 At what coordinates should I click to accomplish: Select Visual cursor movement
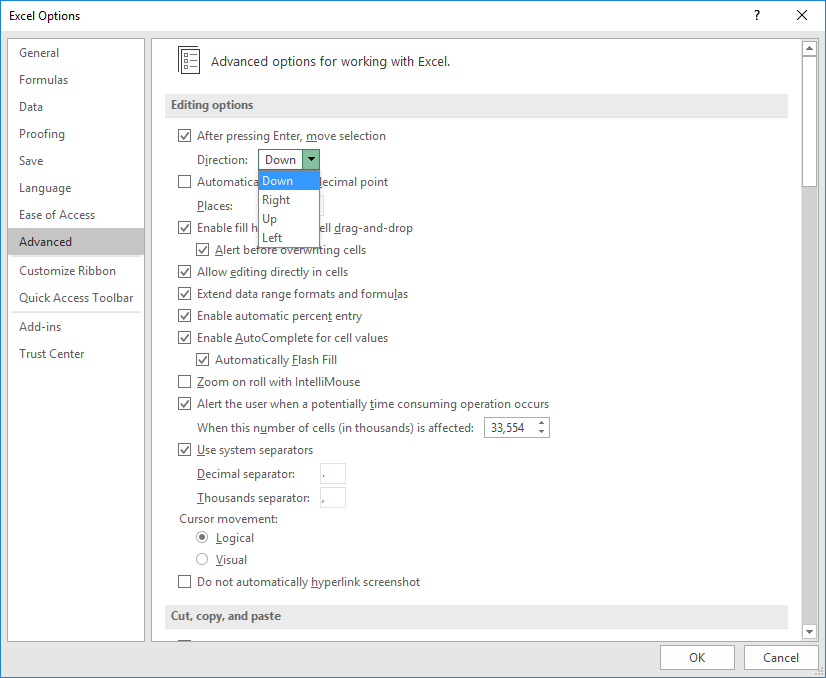(202, 559)
